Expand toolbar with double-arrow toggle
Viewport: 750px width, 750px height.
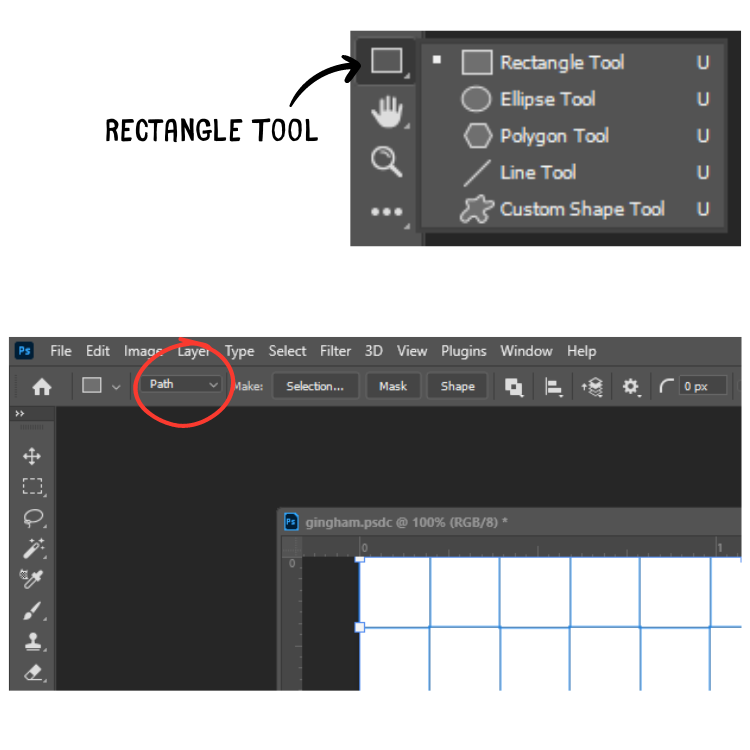[20, 413]
